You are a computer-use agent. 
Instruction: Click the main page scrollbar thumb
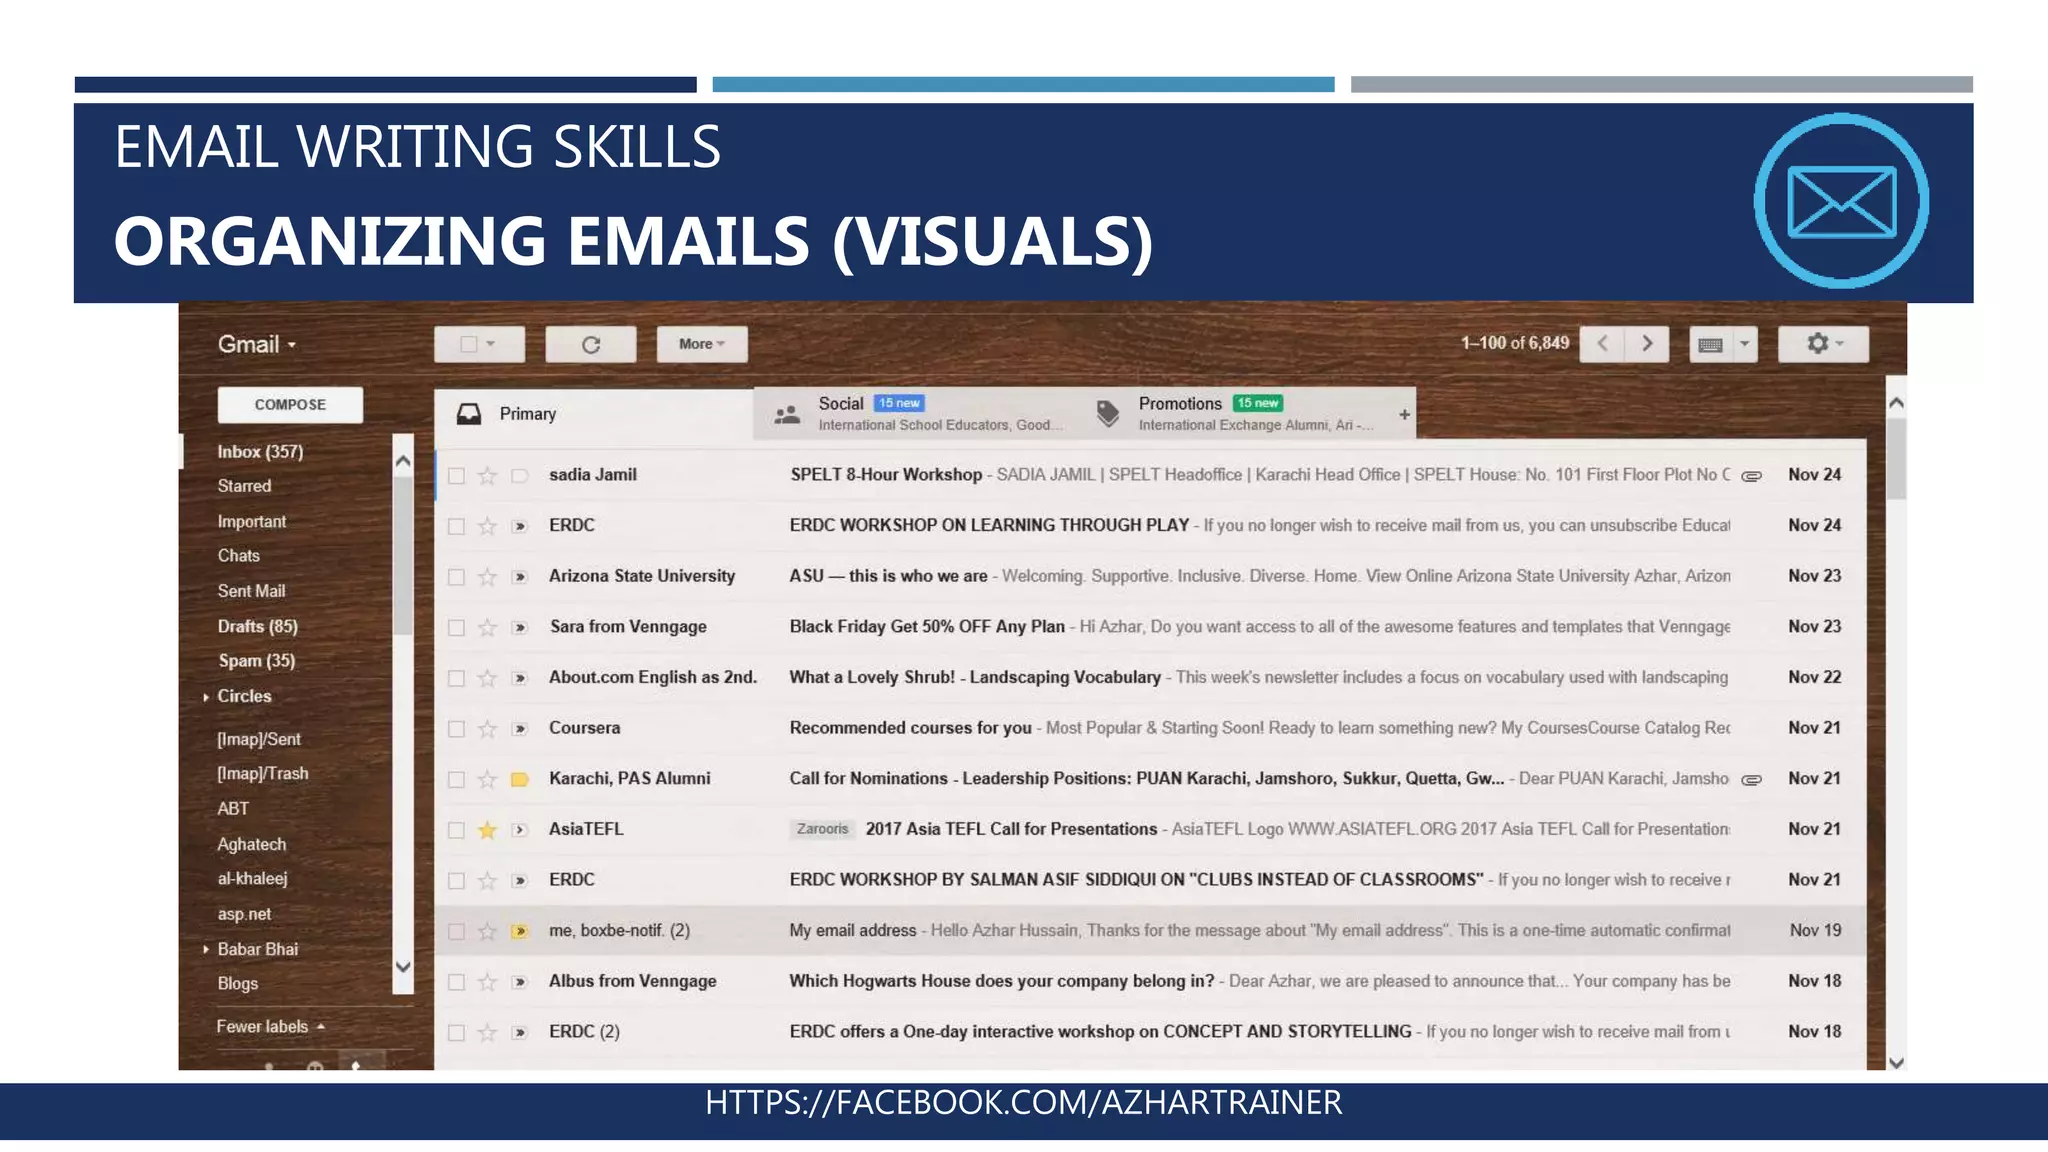[x=1896, y=460]
